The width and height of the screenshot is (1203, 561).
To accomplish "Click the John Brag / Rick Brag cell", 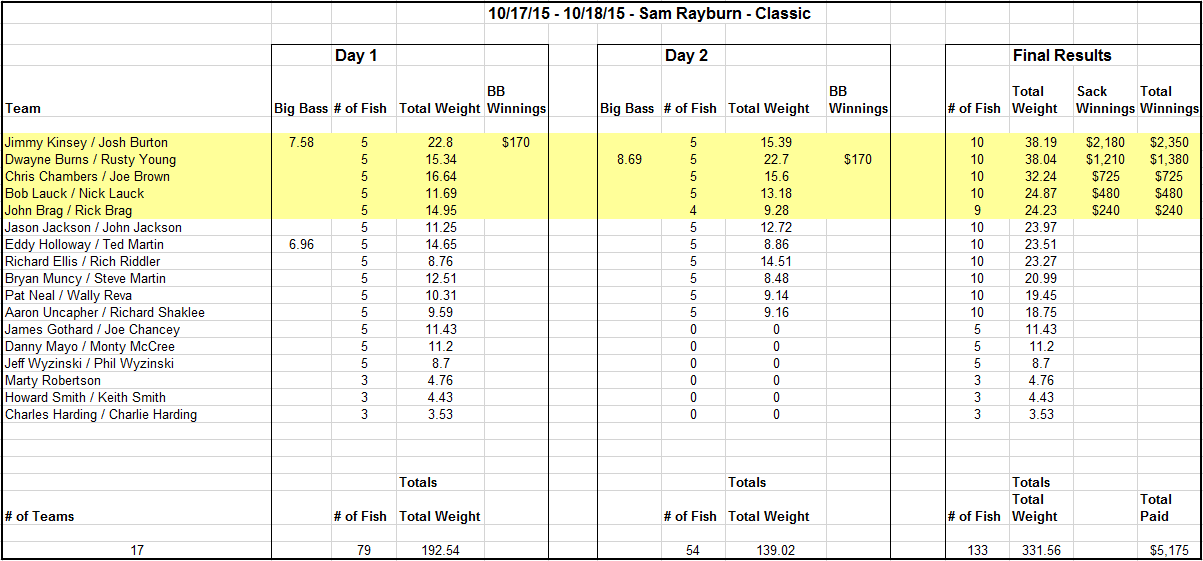I will 136,211.
